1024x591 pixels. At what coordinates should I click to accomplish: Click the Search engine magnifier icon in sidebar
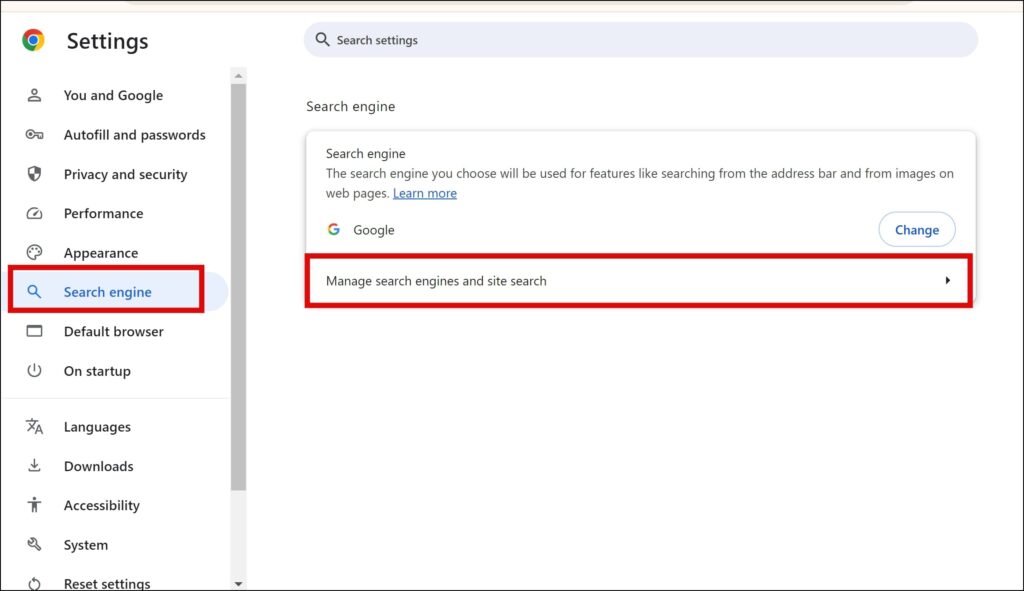coord(34,292)
